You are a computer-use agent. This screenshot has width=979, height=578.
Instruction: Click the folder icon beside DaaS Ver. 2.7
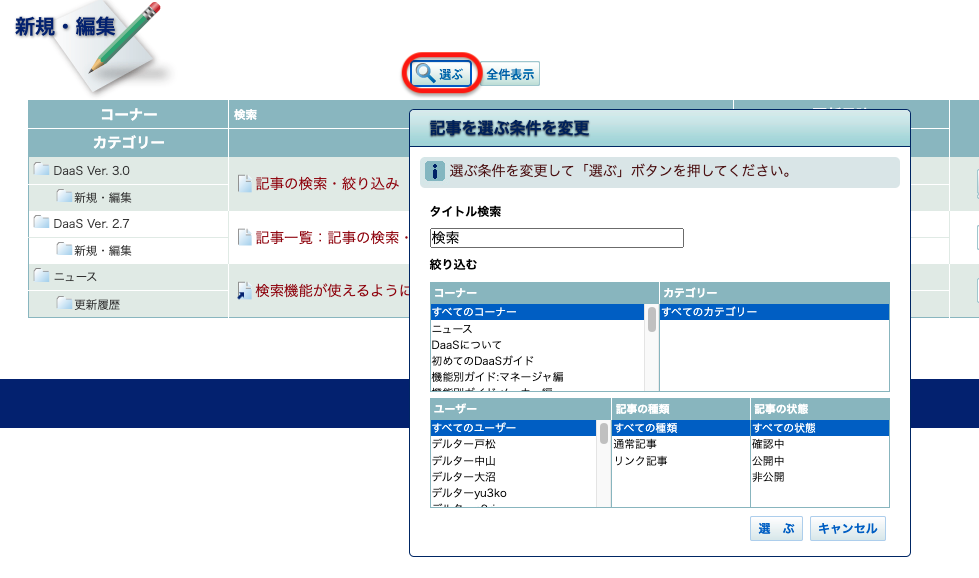click(x=41, y=223)
